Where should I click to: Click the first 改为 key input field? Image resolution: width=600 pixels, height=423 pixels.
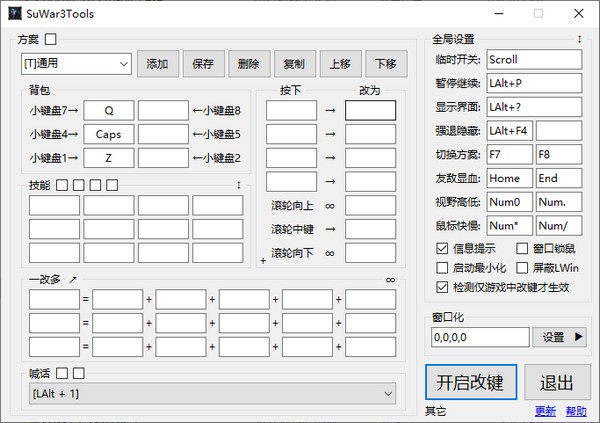click(x=370, y=111)
